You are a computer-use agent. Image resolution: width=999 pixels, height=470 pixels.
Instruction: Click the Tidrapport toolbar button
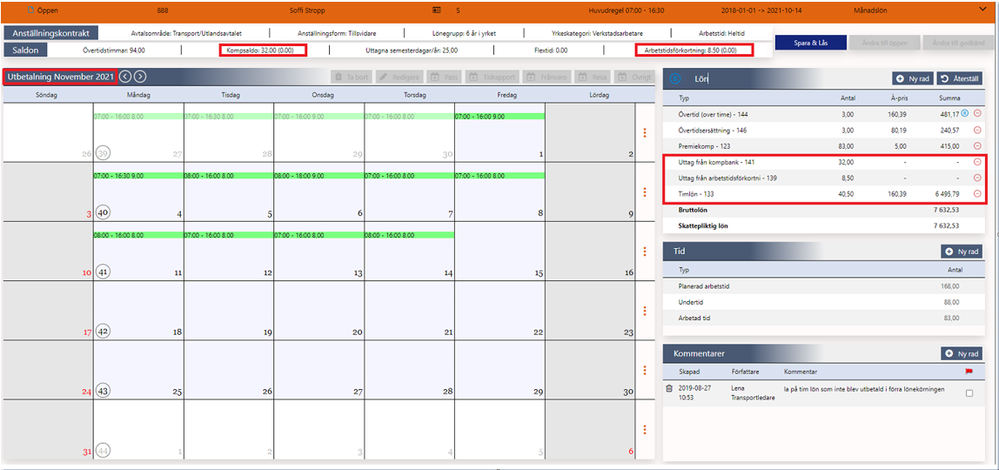pyautogui.click(x=492, y=76)
